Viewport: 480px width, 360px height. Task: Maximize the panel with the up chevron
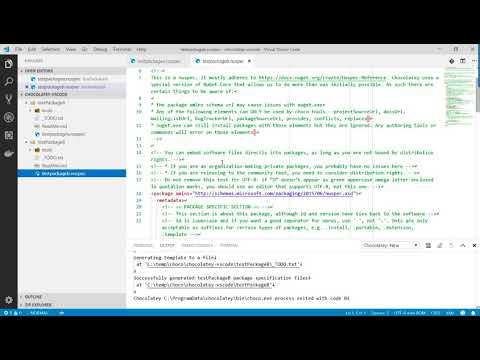tap(463, 245)
